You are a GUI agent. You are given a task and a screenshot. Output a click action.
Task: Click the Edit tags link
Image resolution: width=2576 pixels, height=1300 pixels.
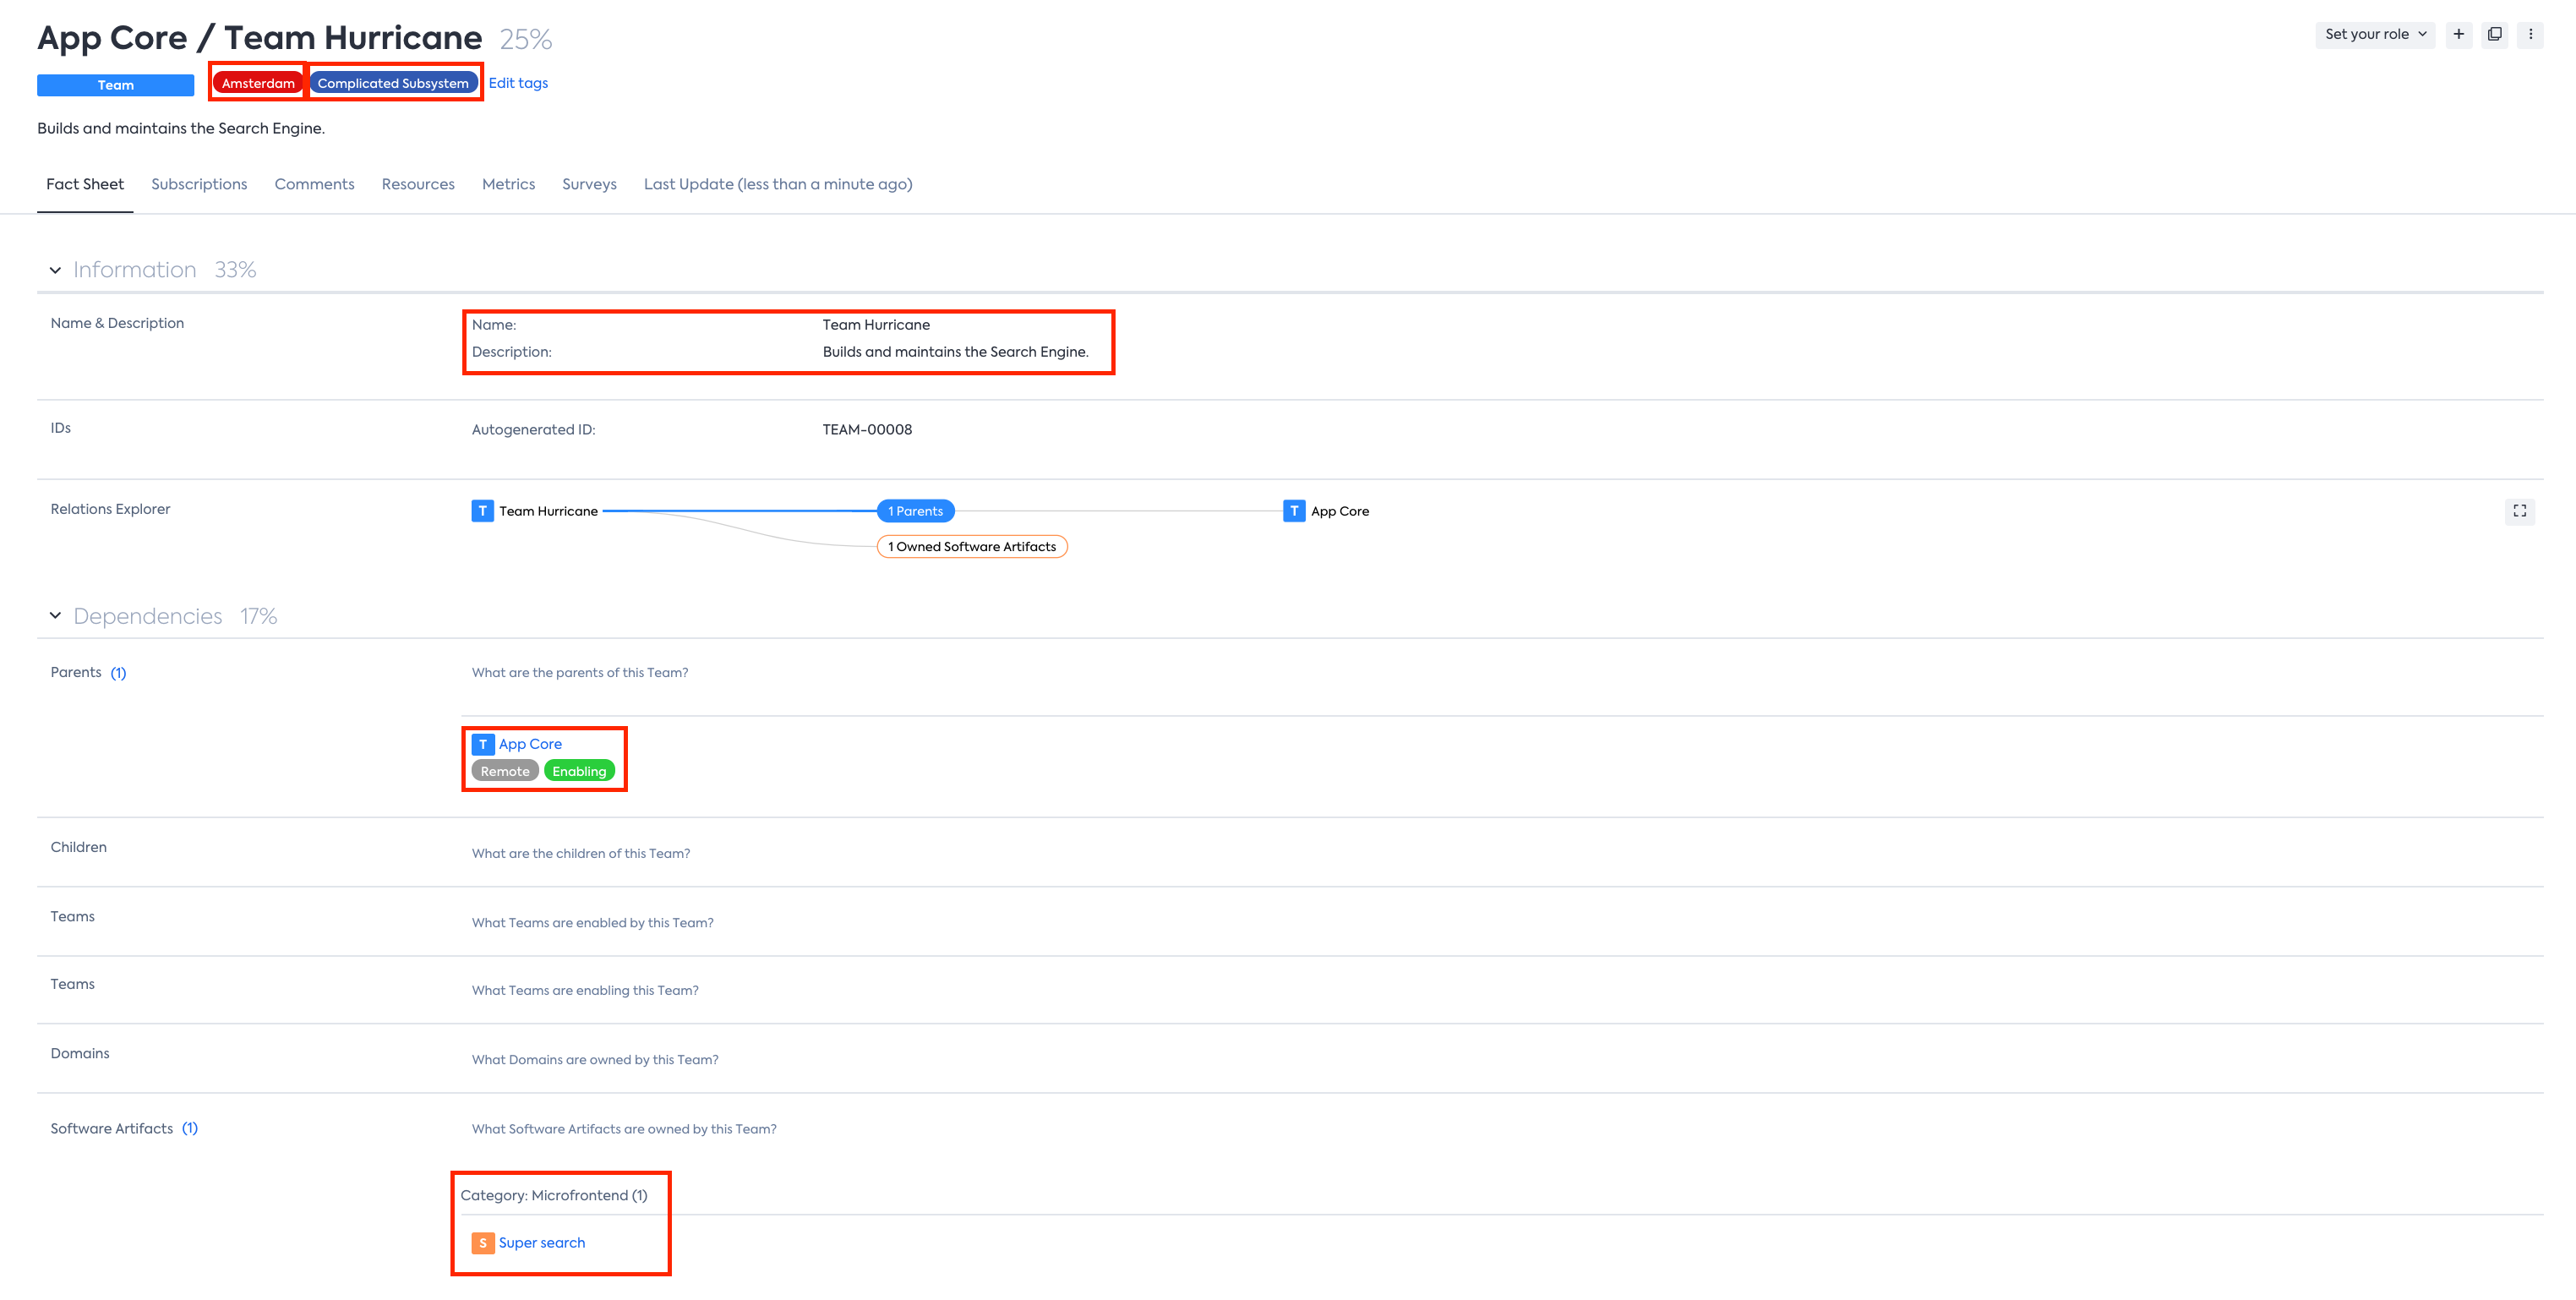tap(517, 83)
